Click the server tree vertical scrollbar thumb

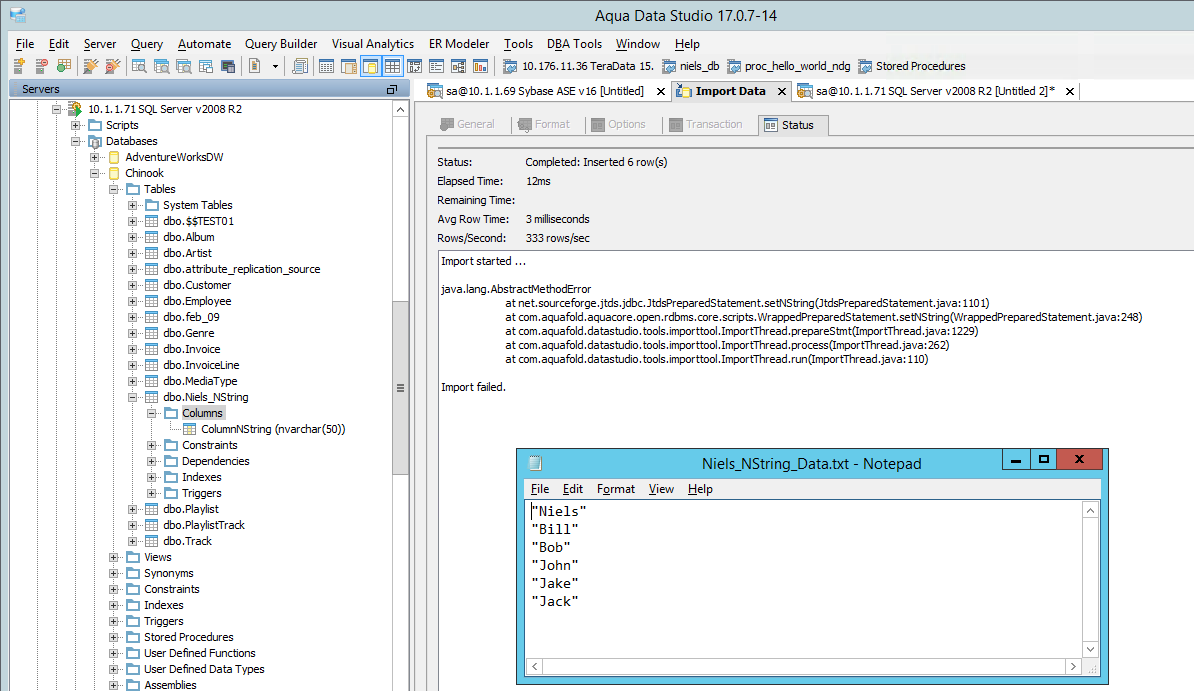(x=401, y=388)
